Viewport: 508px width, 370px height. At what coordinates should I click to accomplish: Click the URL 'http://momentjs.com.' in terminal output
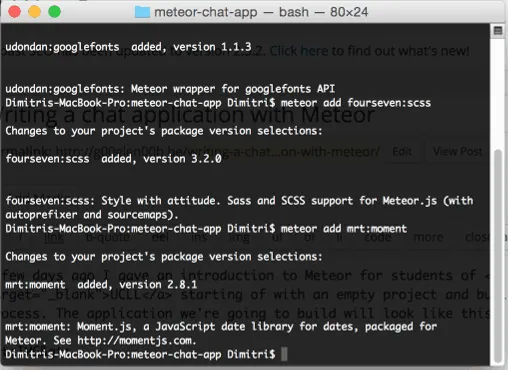click(x=137, y=341)
